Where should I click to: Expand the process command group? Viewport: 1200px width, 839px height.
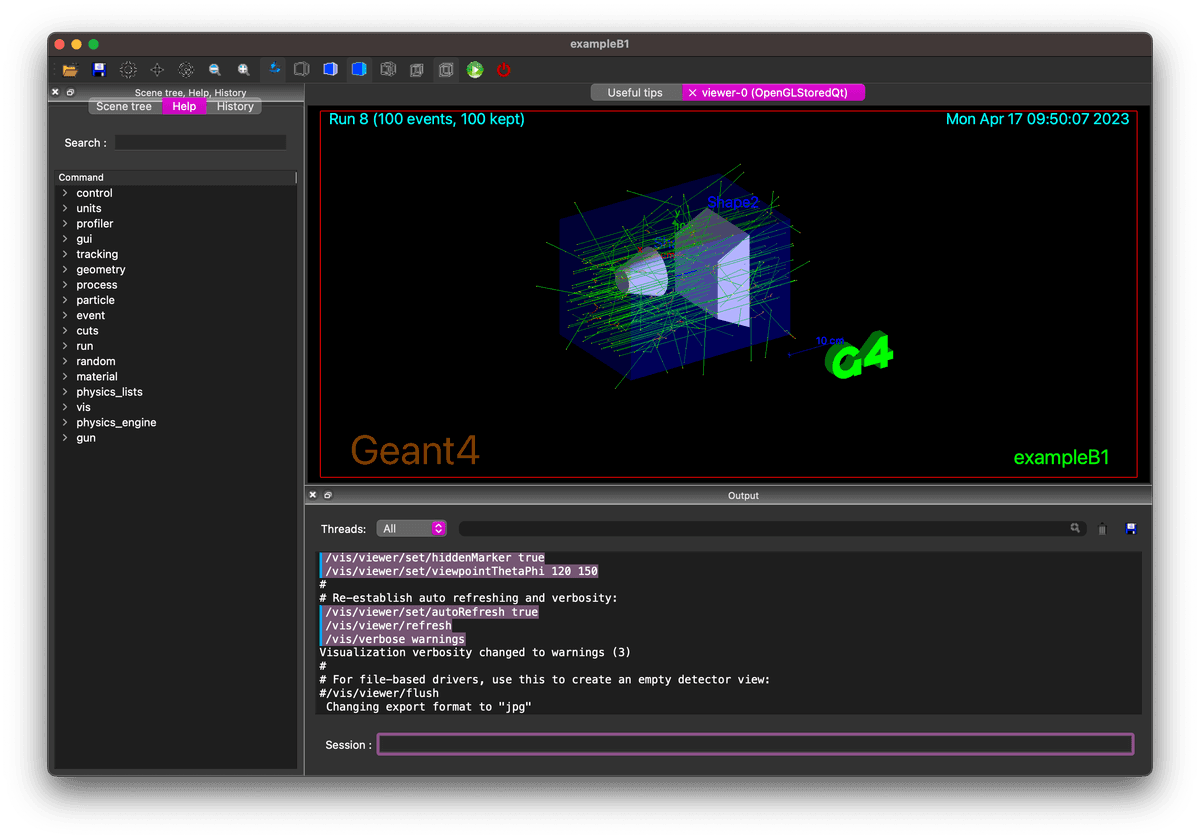(x=65, y=285)
